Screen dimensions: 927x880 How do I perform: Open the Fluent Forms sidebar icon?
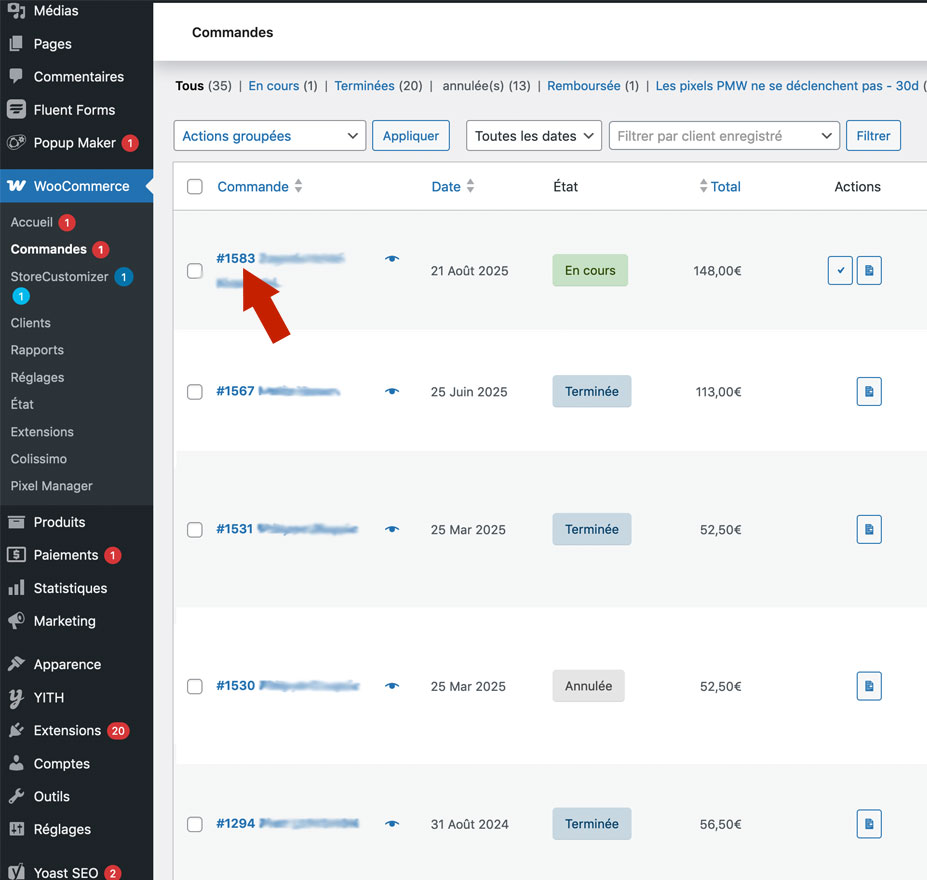click(x=16, y=110)
